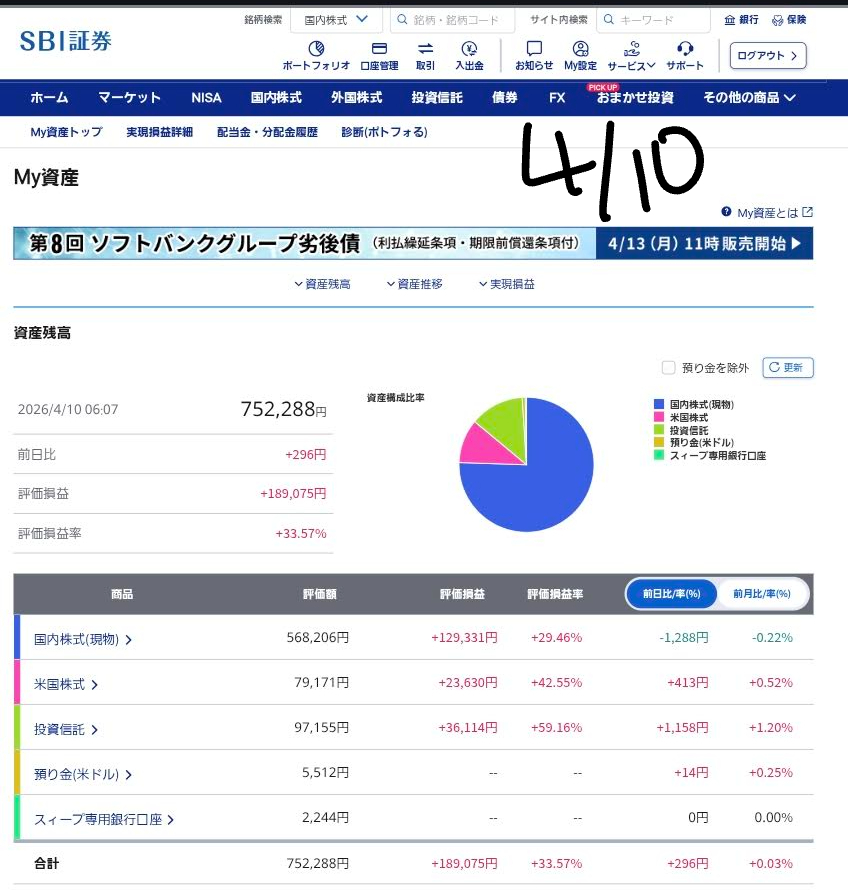This screenshot has width=848, height=893.
Task: Open the 銀行 bank icon link
Action: click(x=742, y=19)
